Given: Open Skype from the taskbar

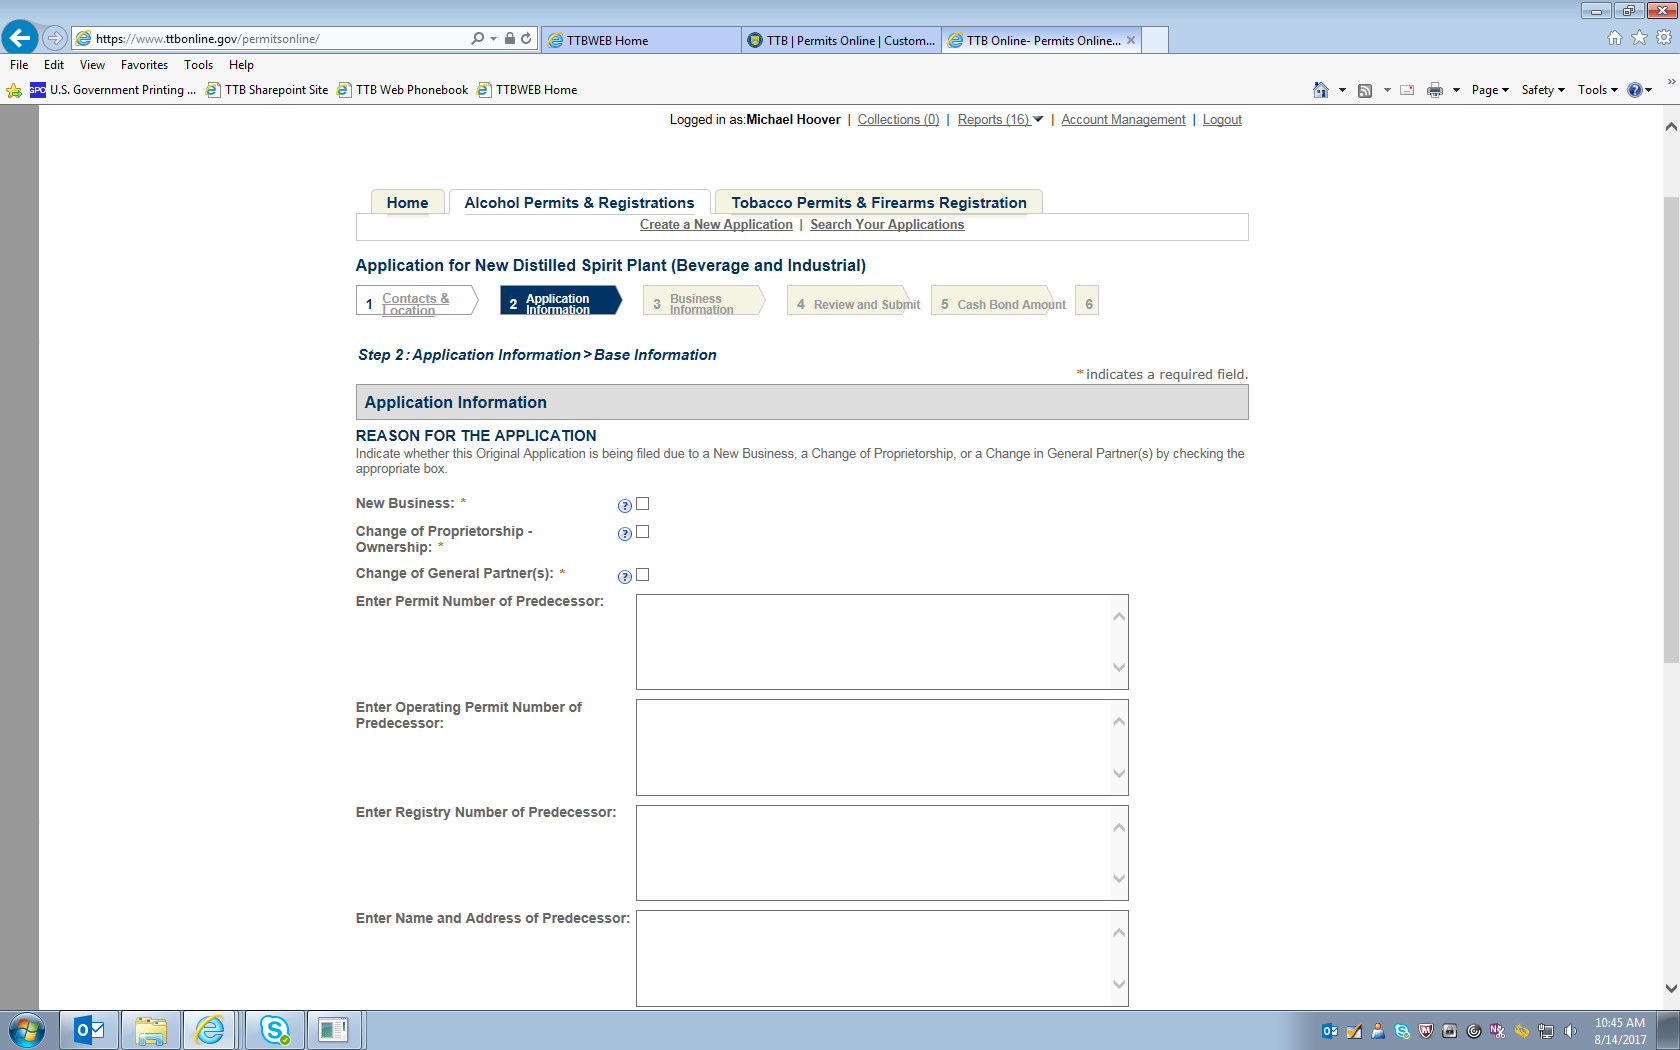Looking at the screenshot, I should point(274,1030).
